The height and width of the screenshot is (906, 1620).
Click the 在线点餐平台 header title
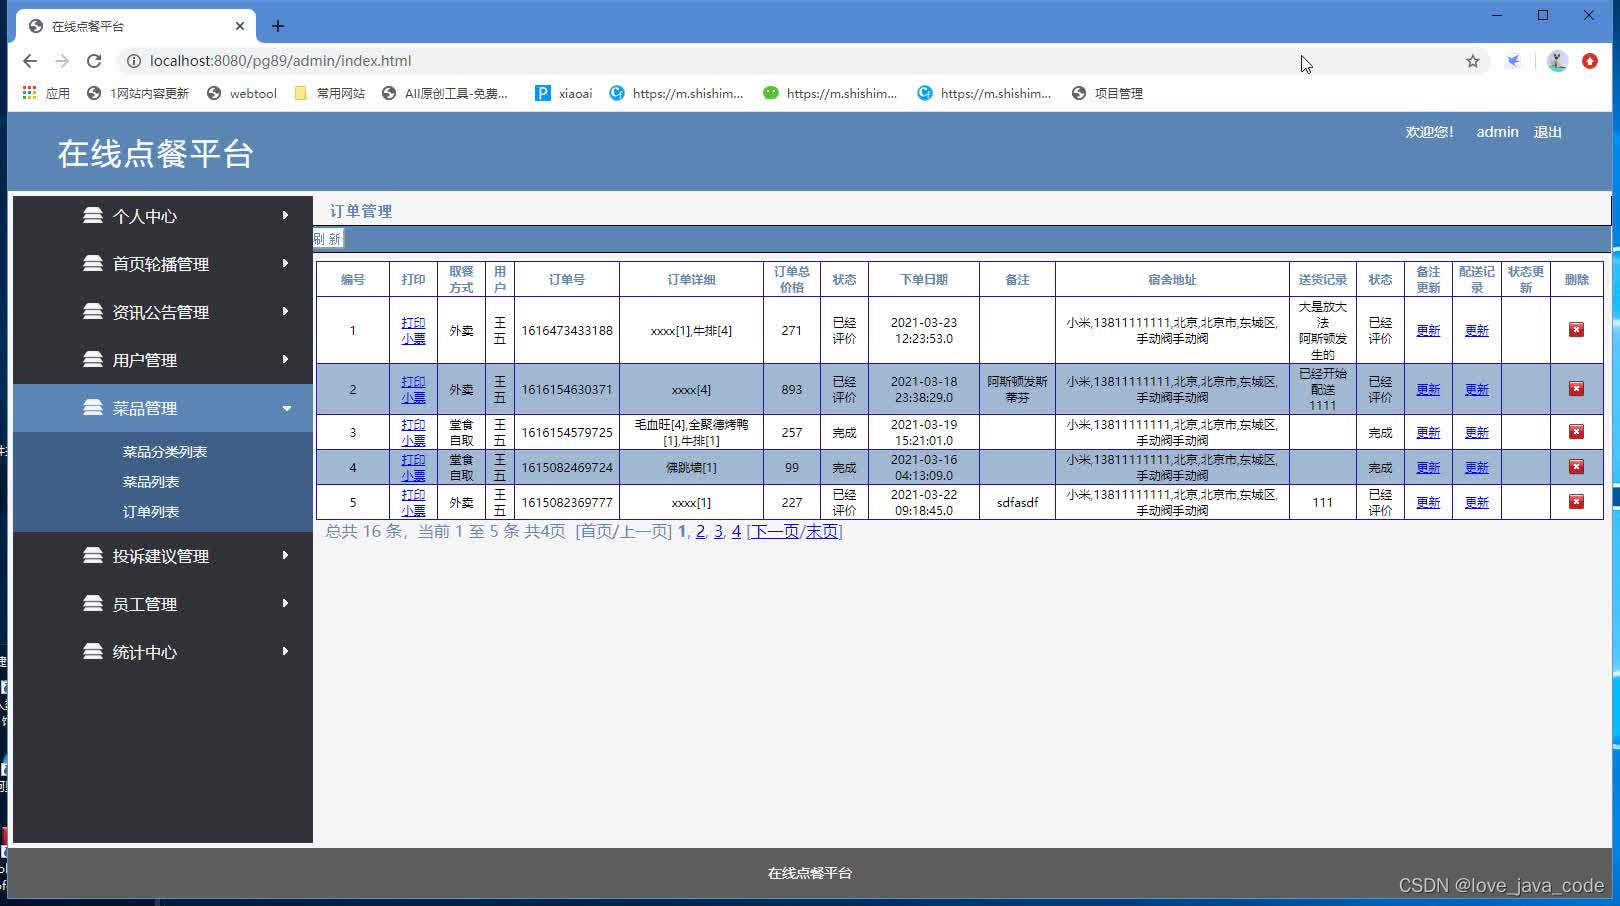point(155,154)
